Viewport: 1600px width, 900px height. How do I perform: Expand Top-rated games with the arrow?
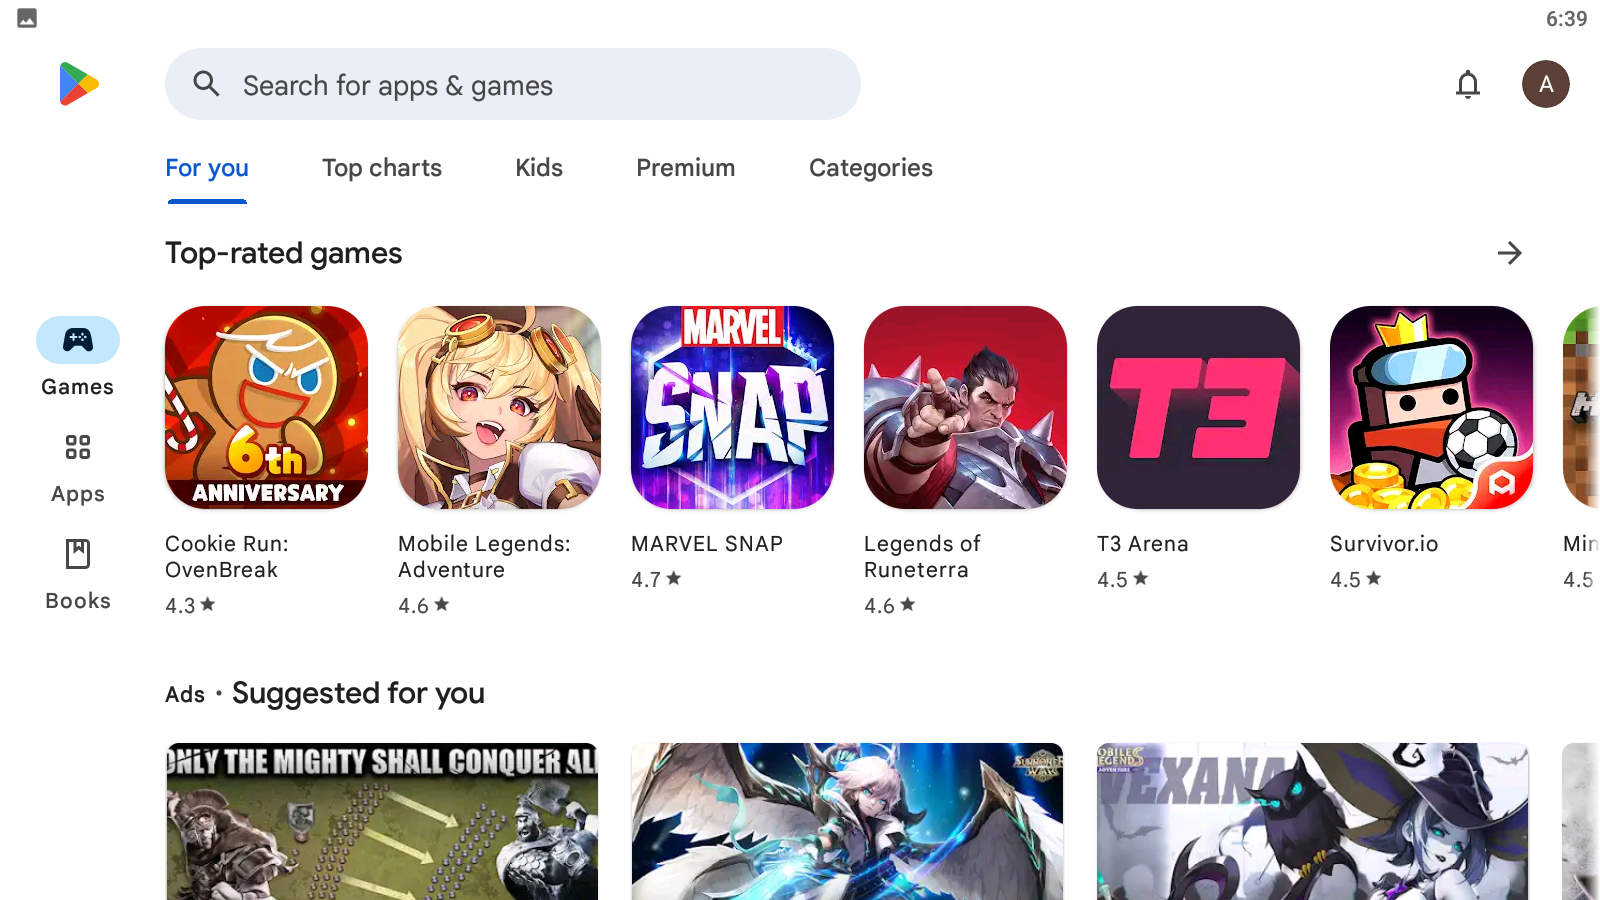click(x=1509, y=253)
